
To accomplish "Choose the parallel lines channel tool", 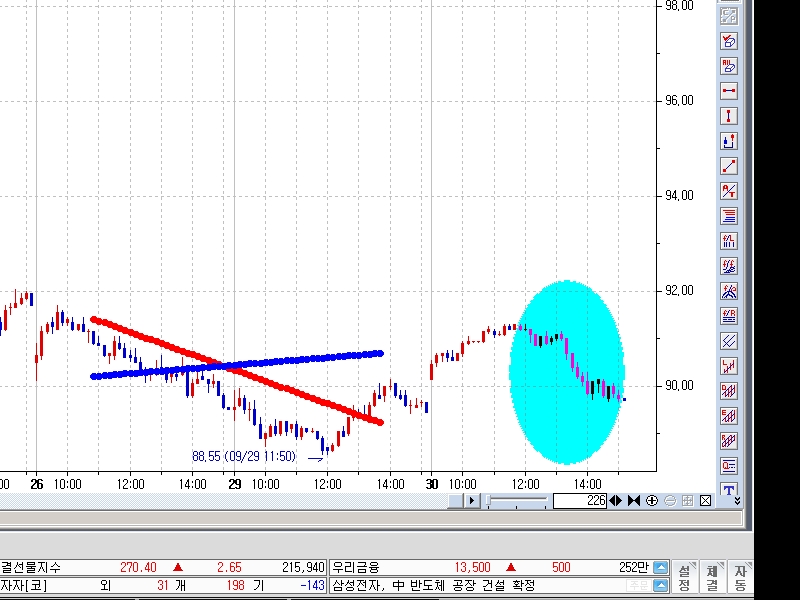I will pos(728,341).
